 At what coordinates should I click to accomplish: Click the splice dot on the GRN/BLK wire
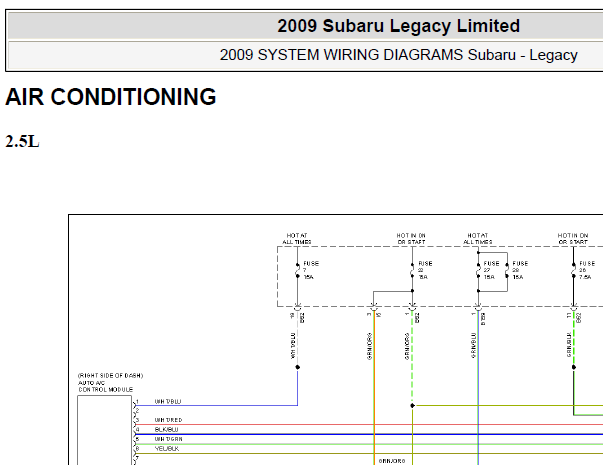point(573,367)
